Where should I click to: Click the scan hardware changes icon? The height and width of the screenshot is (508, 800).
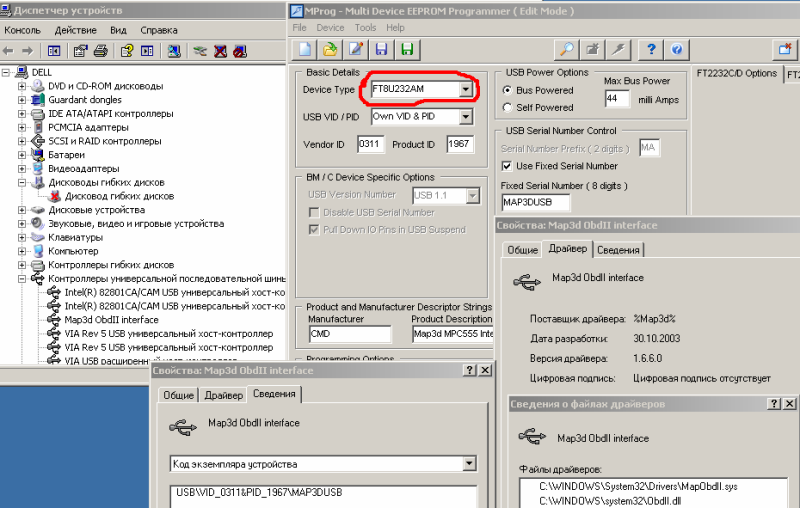(173, 50)
